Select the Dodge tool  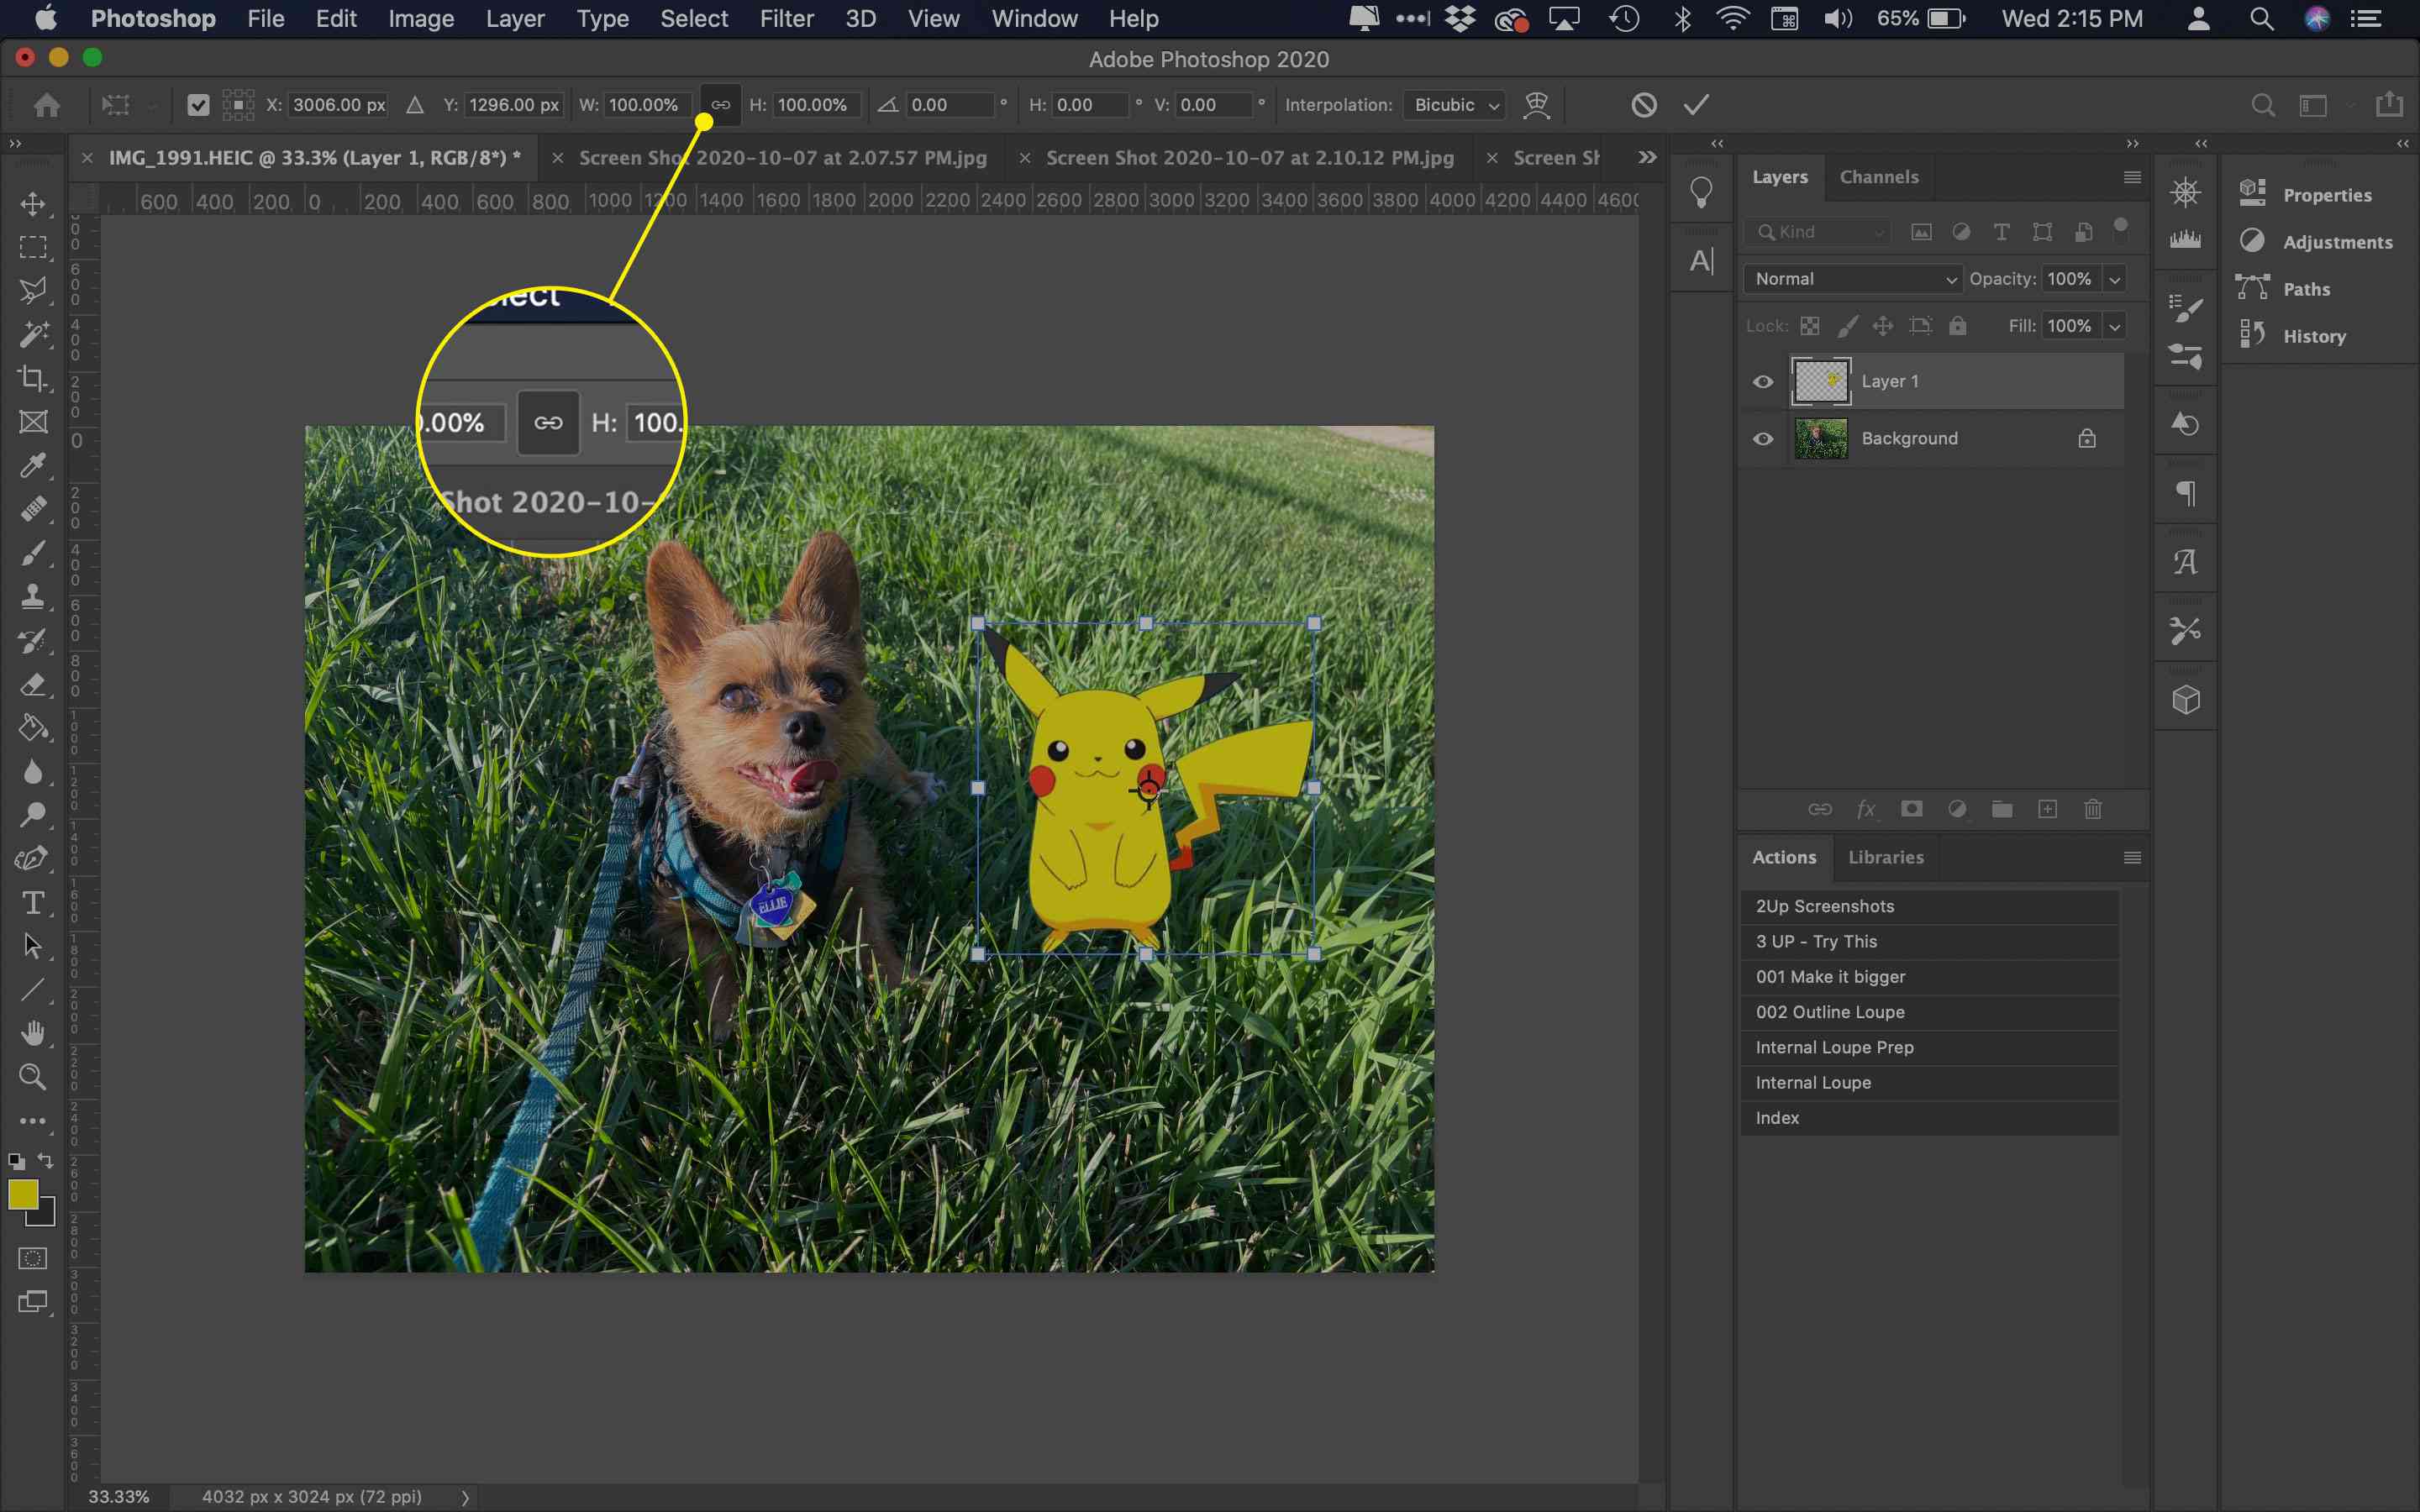pos(33,815)
